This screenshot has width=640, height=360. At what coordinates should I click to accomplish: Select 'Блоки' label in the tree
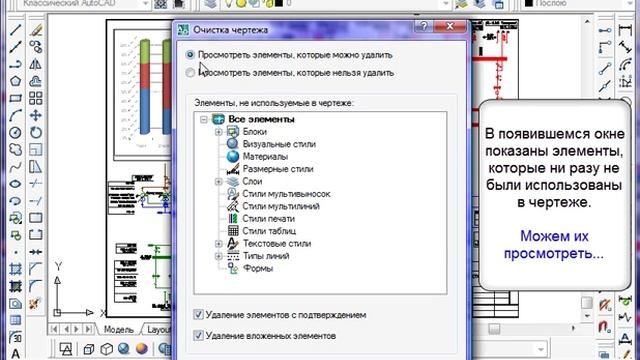(x=255, y=132)
